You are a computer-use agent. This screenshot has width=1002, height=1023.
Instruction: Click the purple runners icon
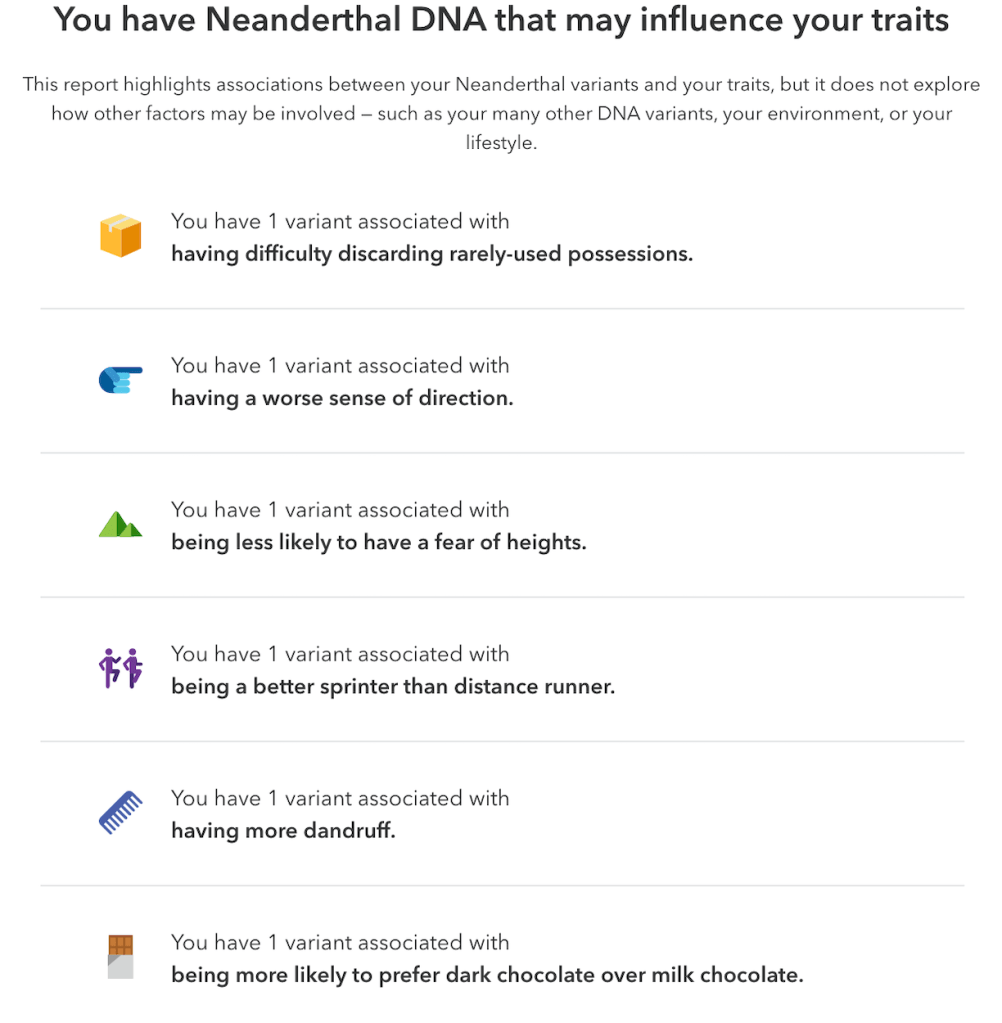[x=120, y=669]
